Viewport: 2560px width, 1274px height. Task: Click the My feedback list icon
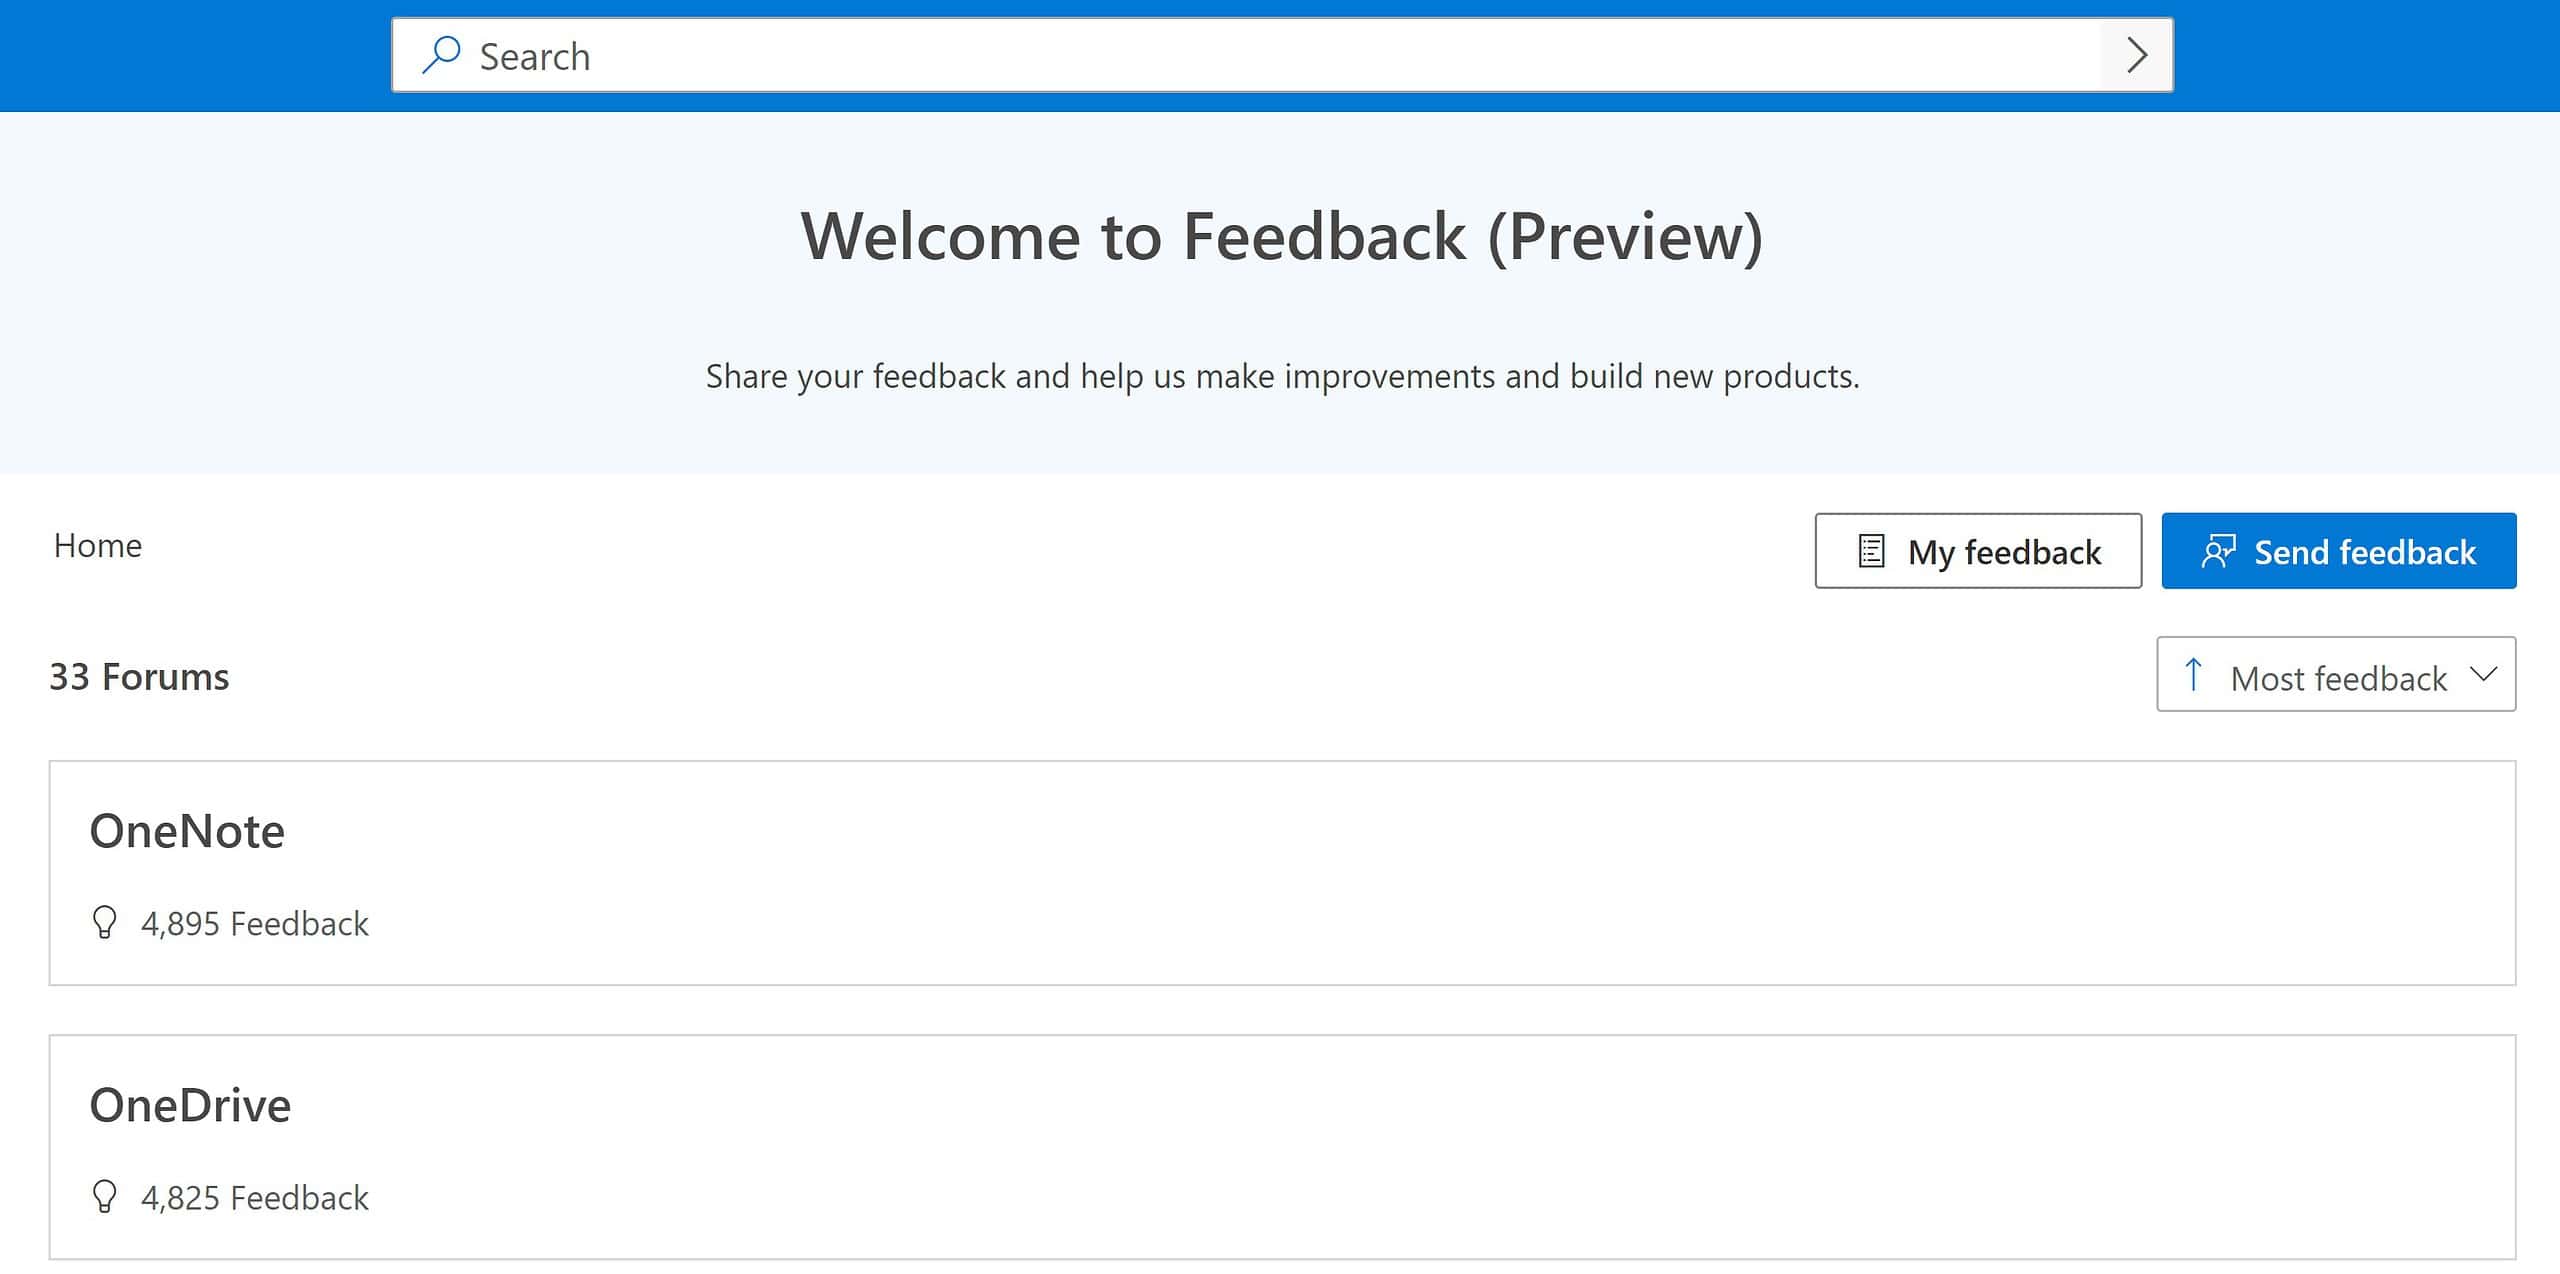click(1871, 551)
